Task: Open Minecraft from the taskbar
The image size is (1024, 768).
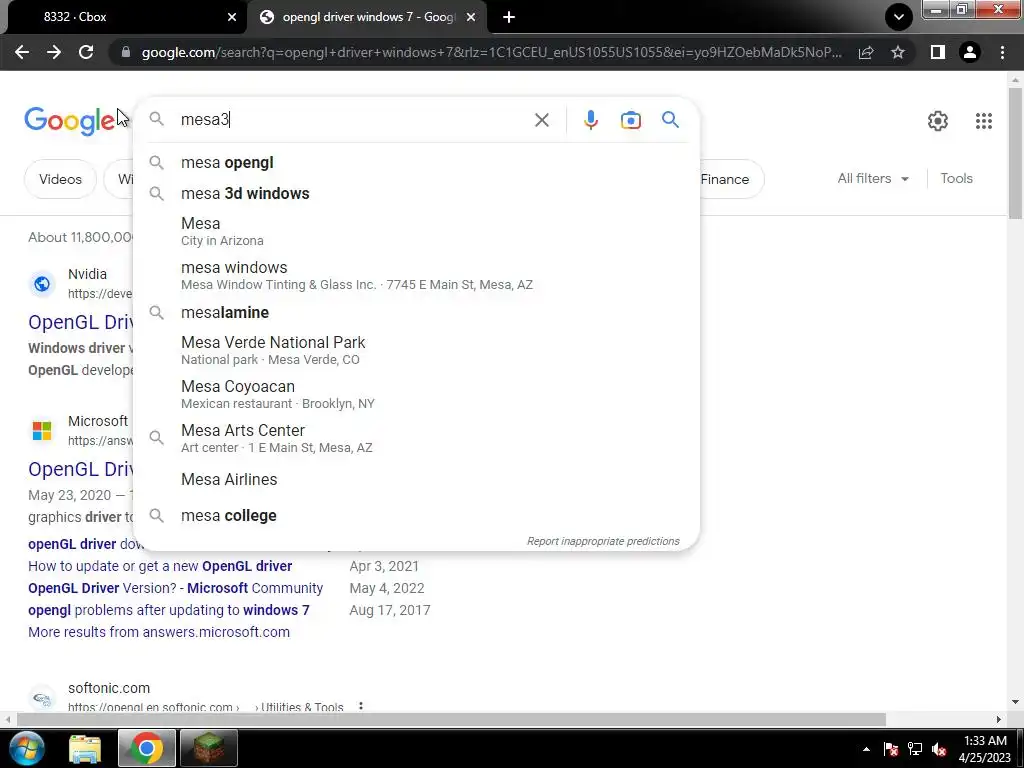Action: coord(208,748)
